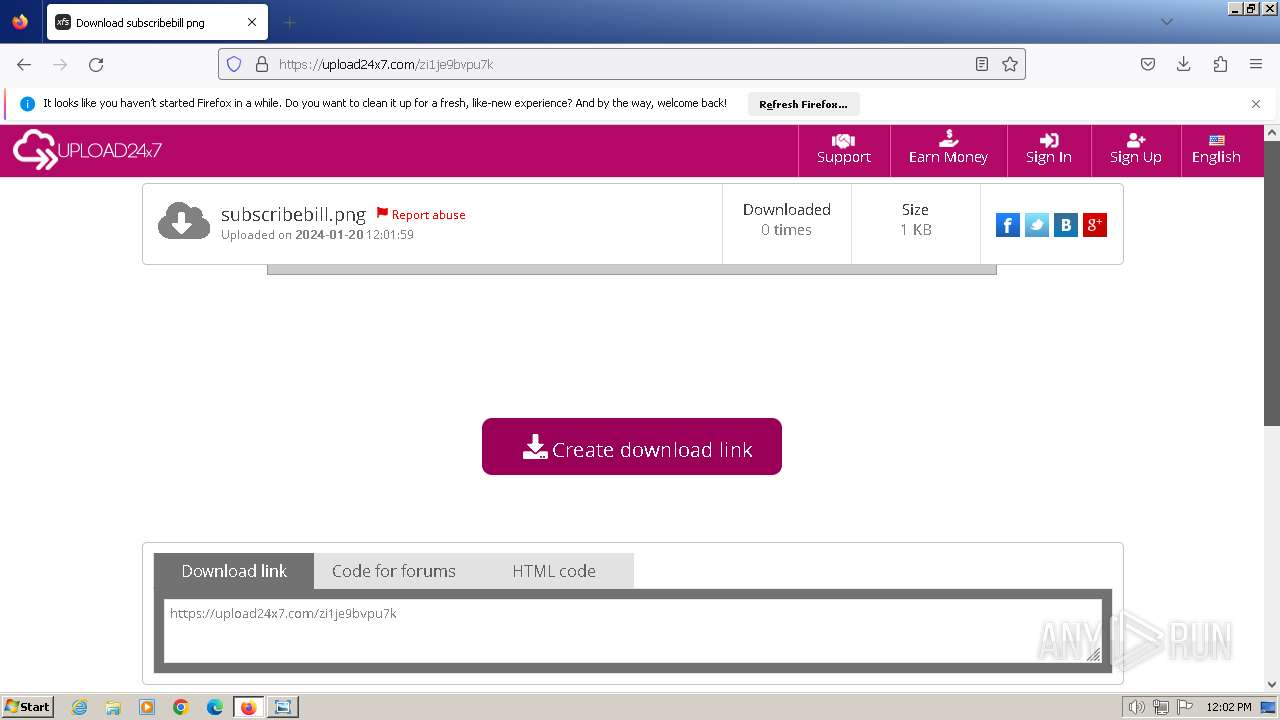Click the Action Center flag tray icon
This screenshot has height=720, width=1280.
(1184, 707)
